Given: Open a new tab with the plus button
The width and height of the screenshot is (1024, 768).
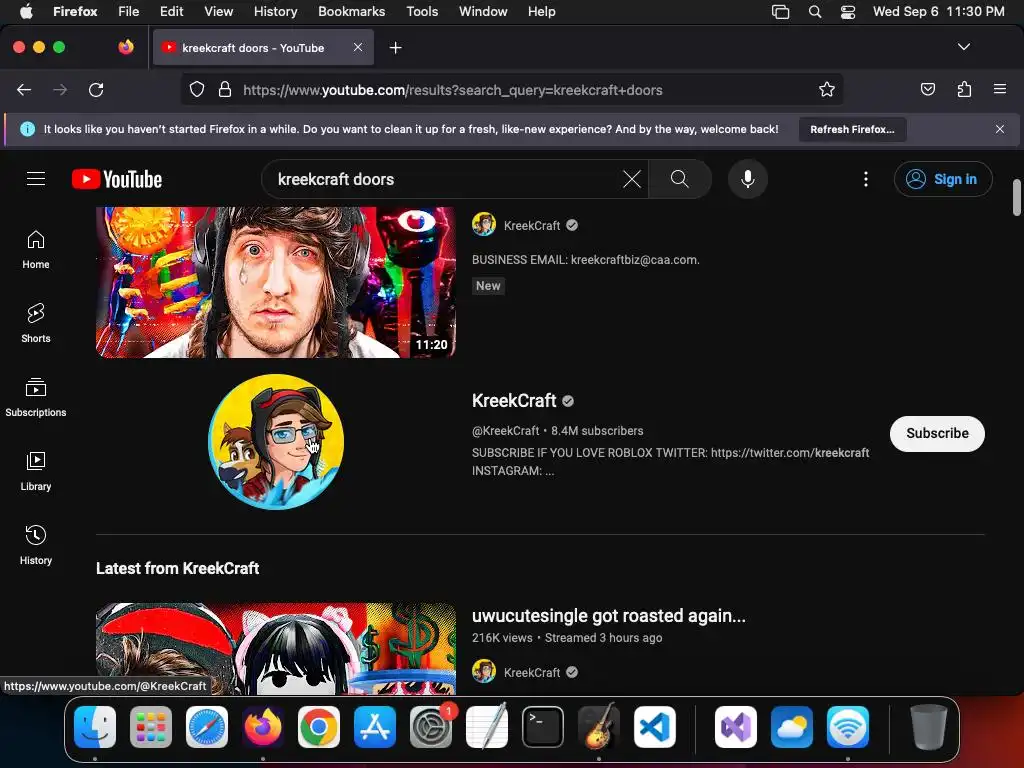Looking at the screenshot, I should coord(395,48).
